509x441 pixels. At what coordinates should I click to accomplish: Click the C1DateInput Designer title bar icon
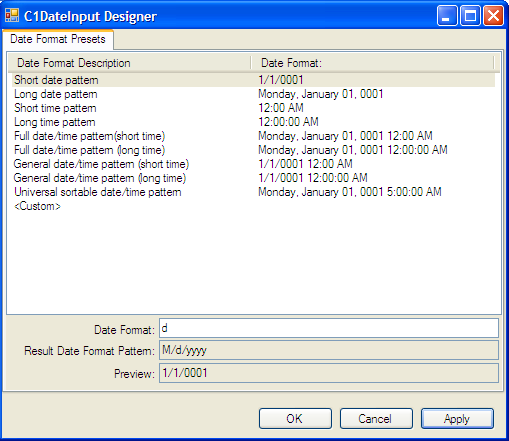click(12, 16)
